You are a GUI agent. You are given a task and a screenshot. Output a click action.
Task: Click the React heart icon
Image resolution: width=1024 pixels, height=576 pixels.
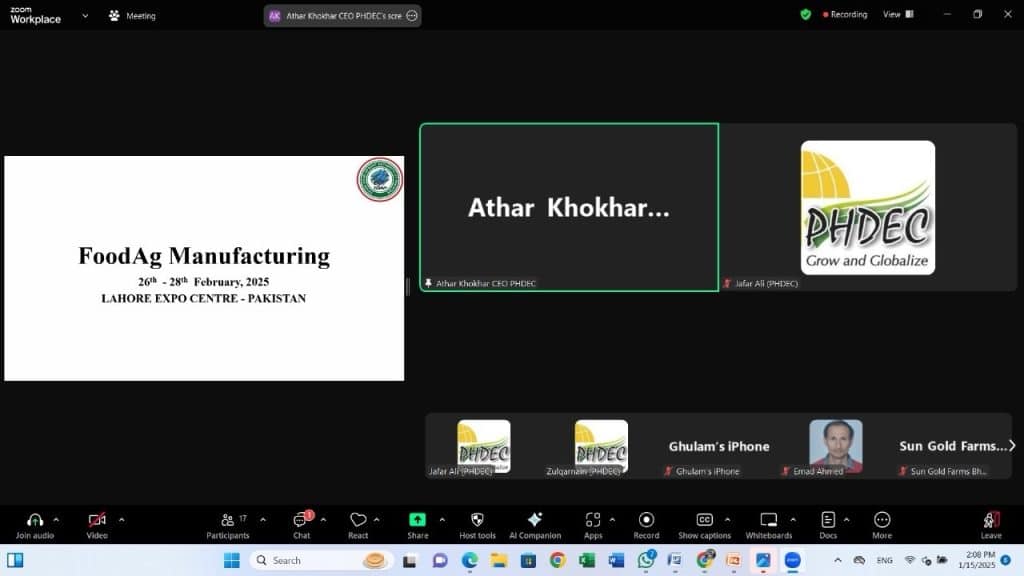tap(358, 521)
